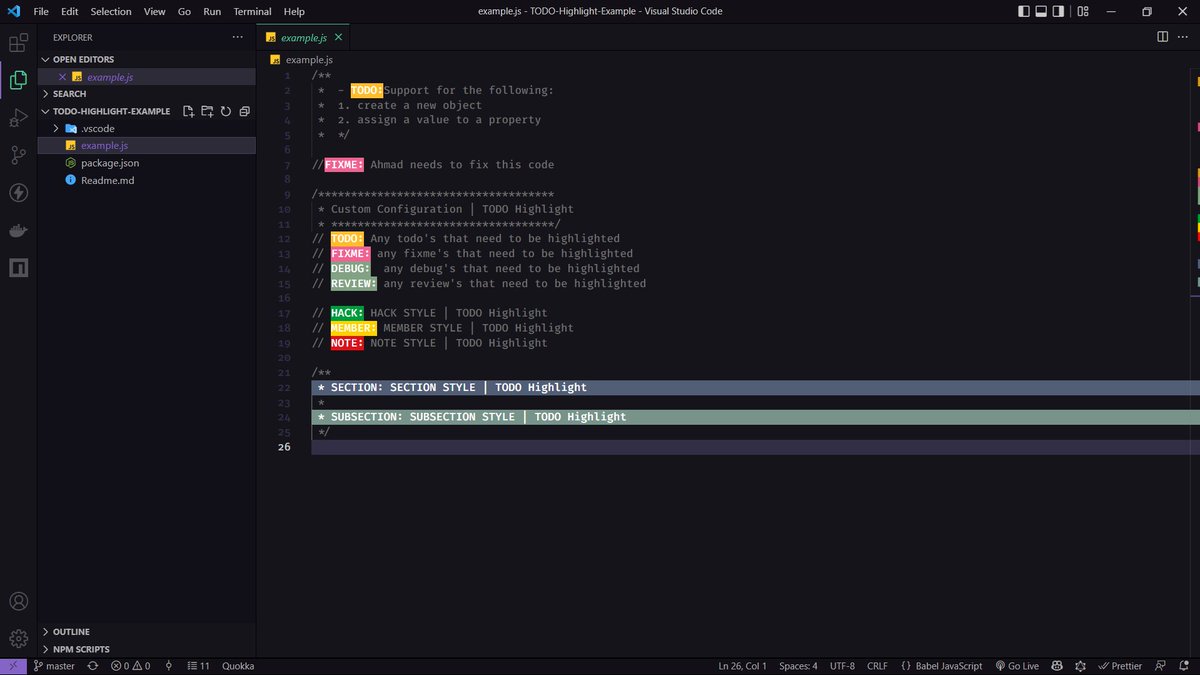Click the status bar commit graph icon

tap(168, 666)
